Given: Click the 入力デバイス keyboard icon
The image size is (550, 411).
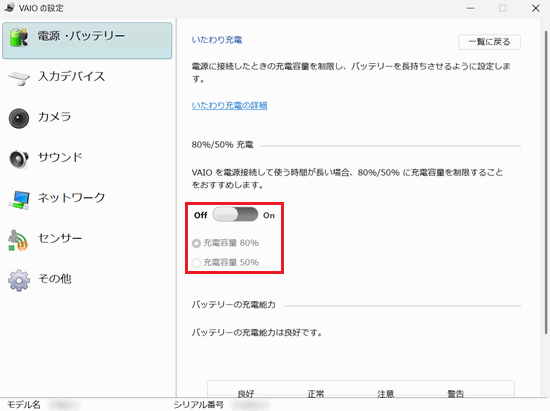Looking at the screenshot, I should coord(19,78).
